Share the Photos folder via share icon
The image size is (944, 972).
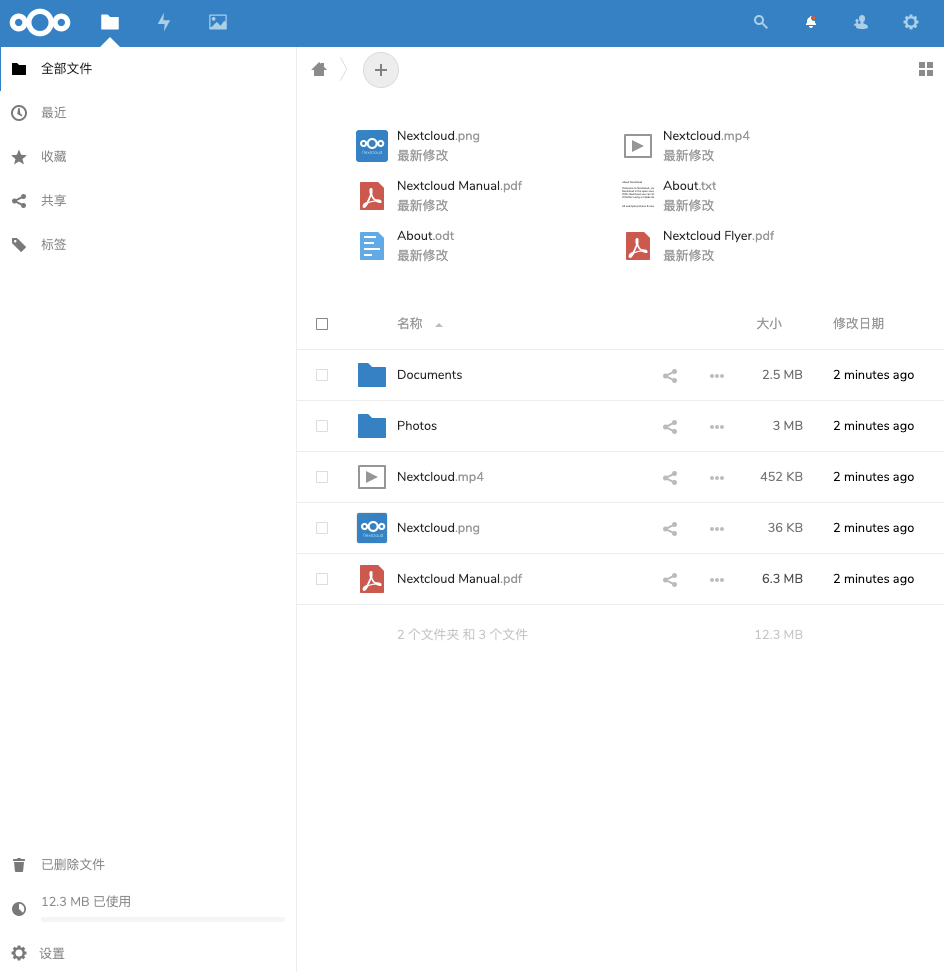click(670, 426)
